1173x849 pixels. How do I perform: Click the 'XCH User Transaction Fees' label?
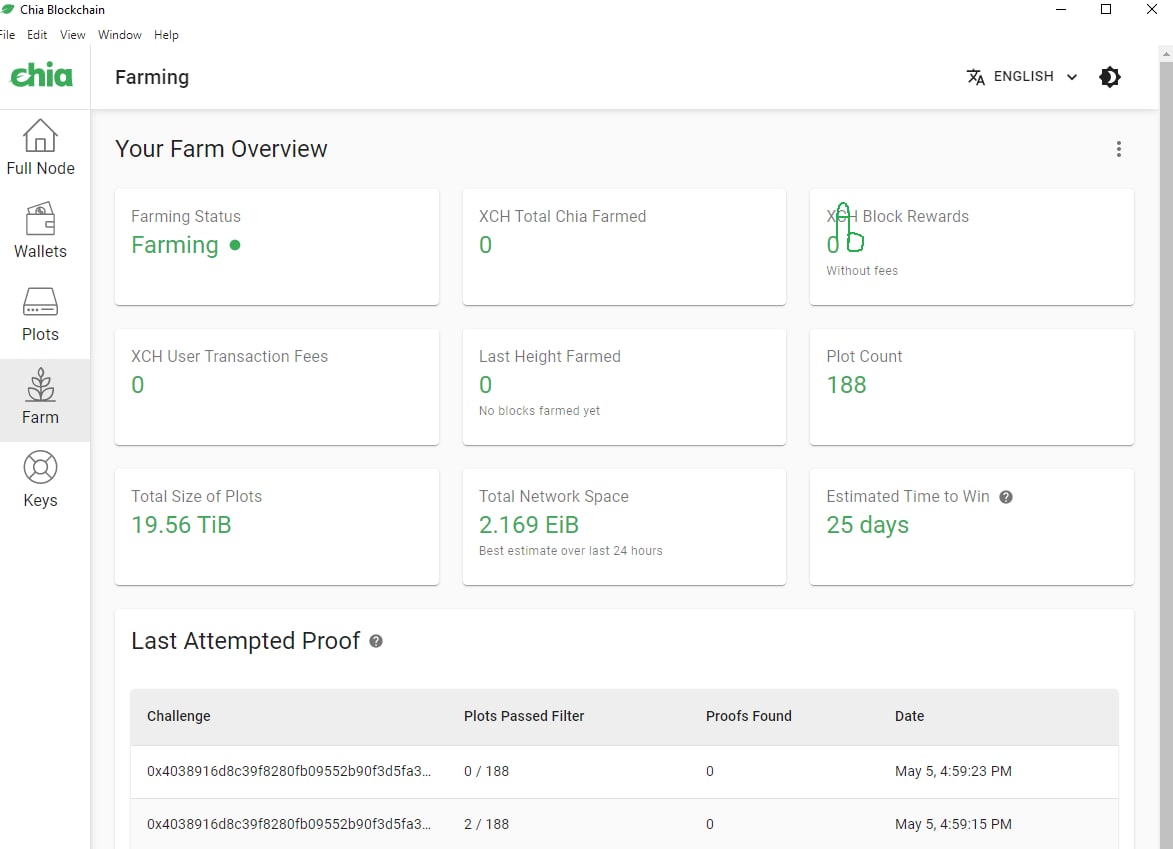(x=230, y=356)
